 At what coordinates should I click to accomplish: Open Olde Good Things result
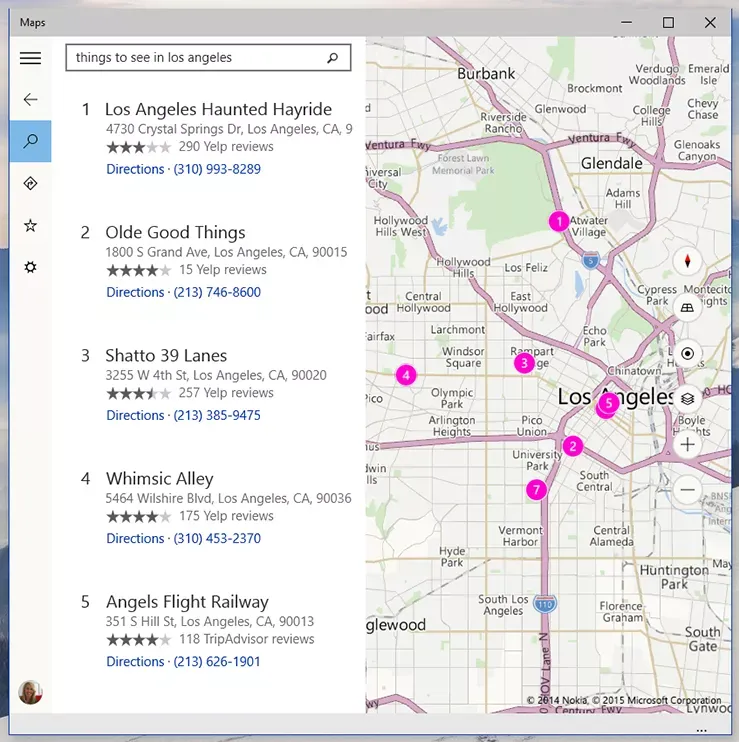[175, 232]
